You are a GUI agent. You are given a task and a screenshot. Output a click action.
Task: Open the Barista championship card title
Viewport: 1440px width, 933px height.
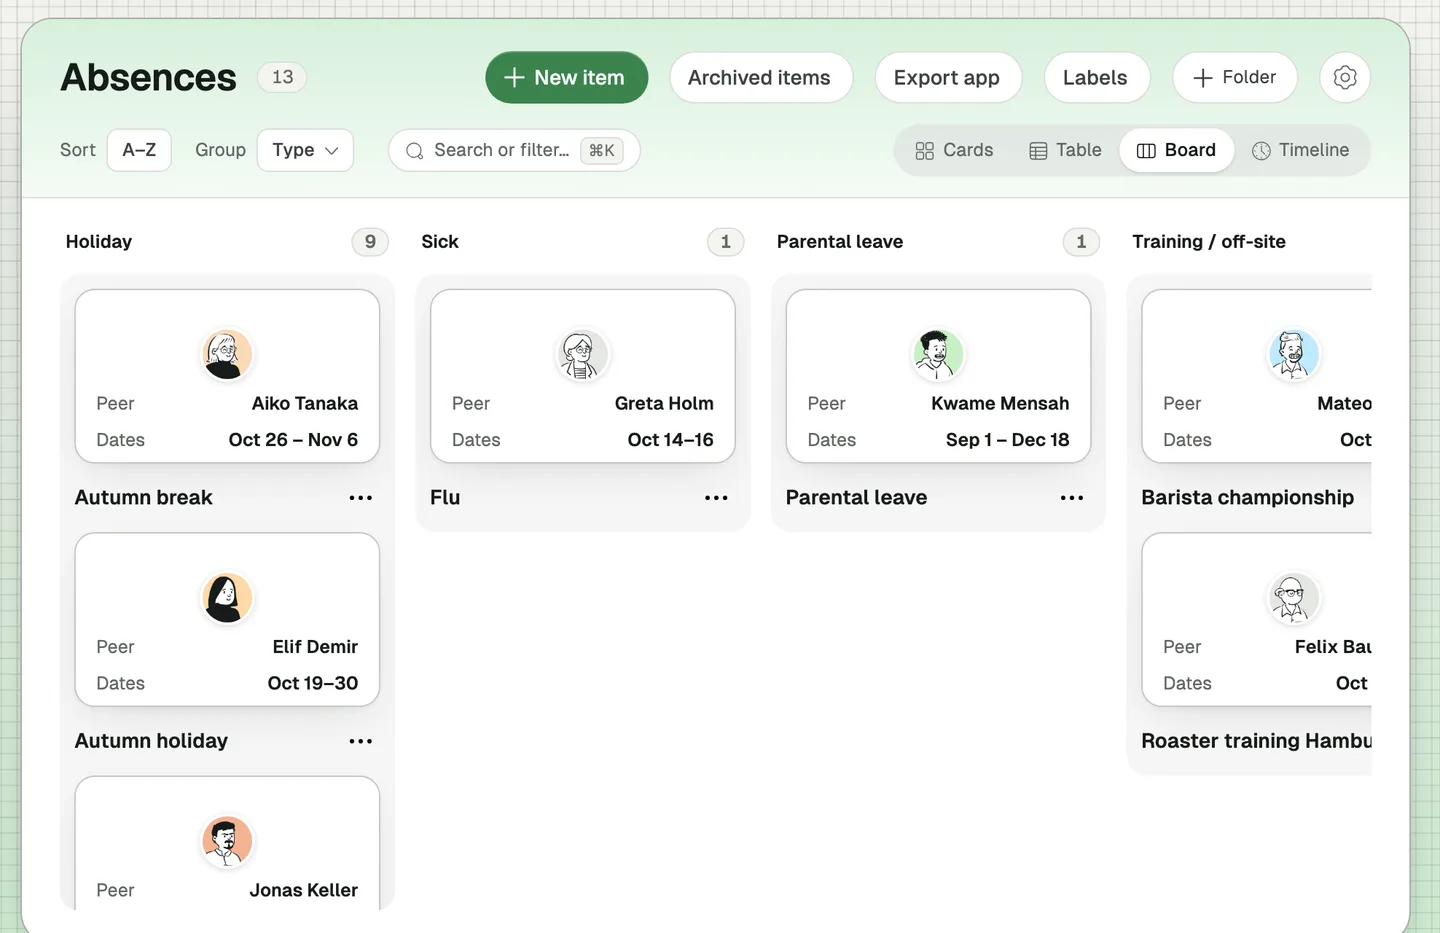coord(1248,497)
